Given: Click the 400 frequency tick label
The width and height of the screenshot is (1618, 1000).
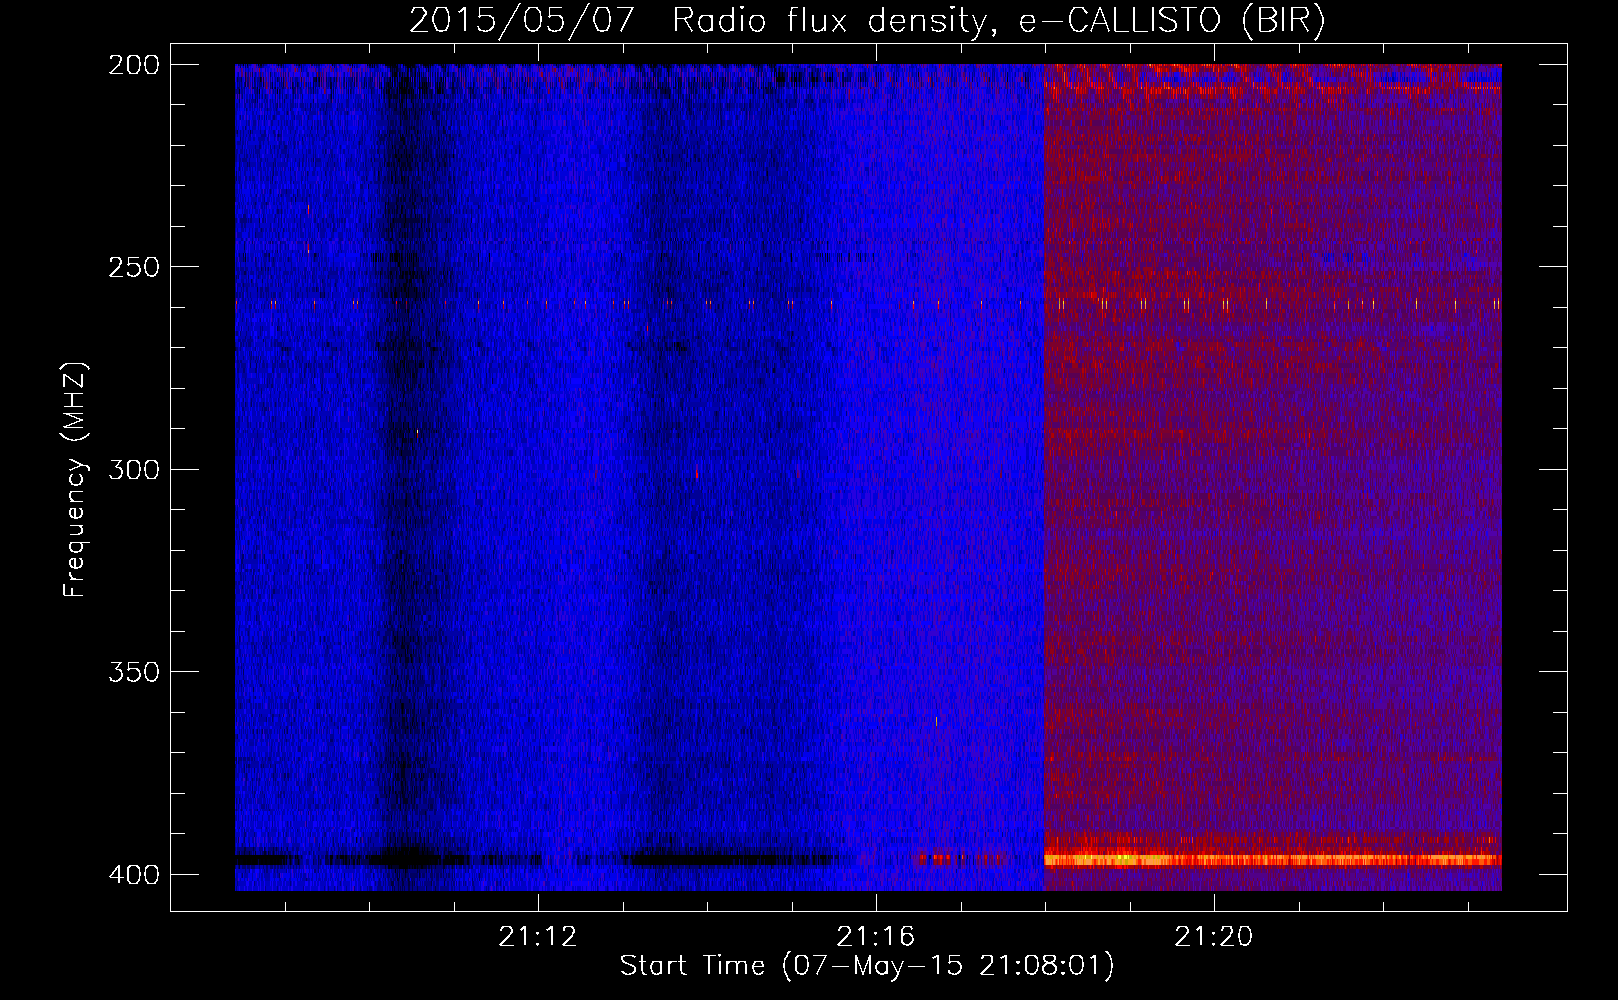Looking at the screenshot, I should [x=133, y=875].
